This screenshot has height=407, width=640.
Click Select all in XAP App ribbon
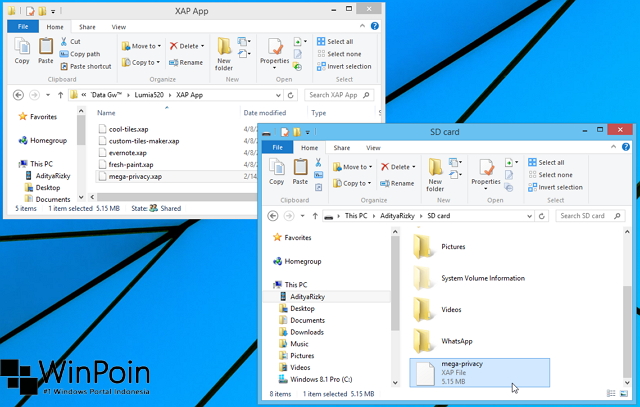click(x=335, y=41)
